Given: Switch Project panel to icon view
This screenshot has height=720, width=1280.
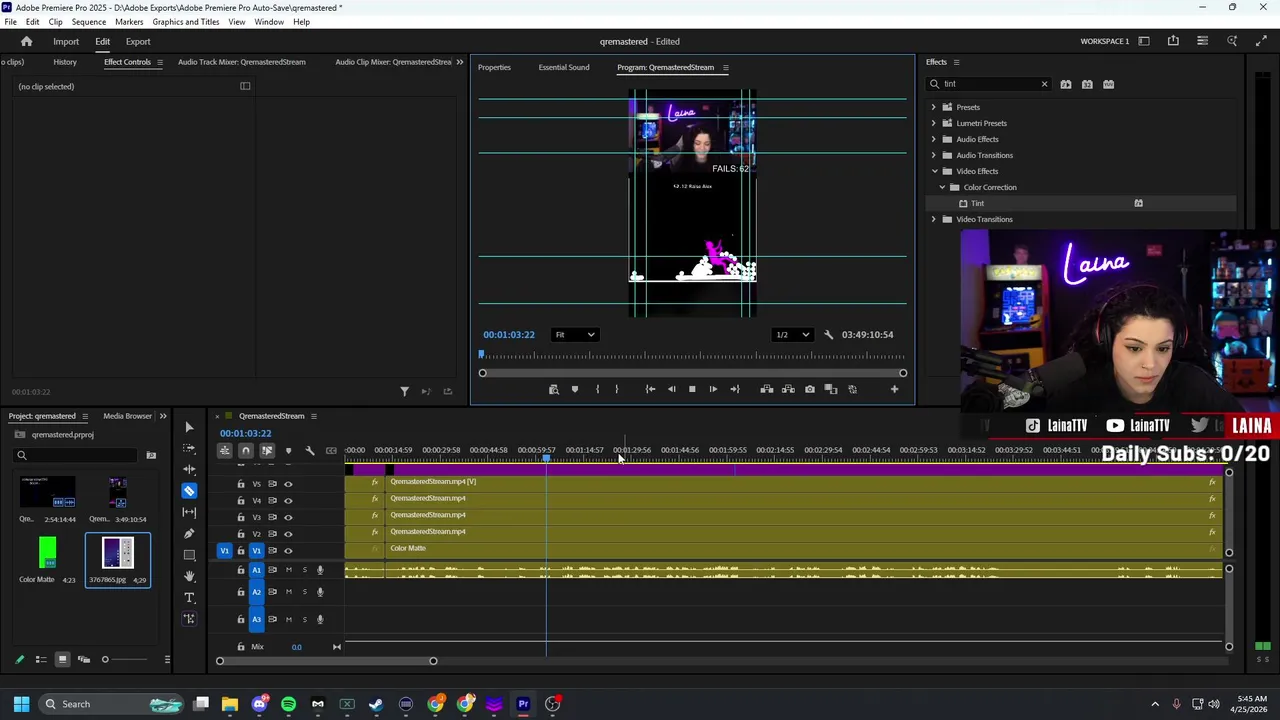Looking at the screenshot, I should click(x=62, y=659).
